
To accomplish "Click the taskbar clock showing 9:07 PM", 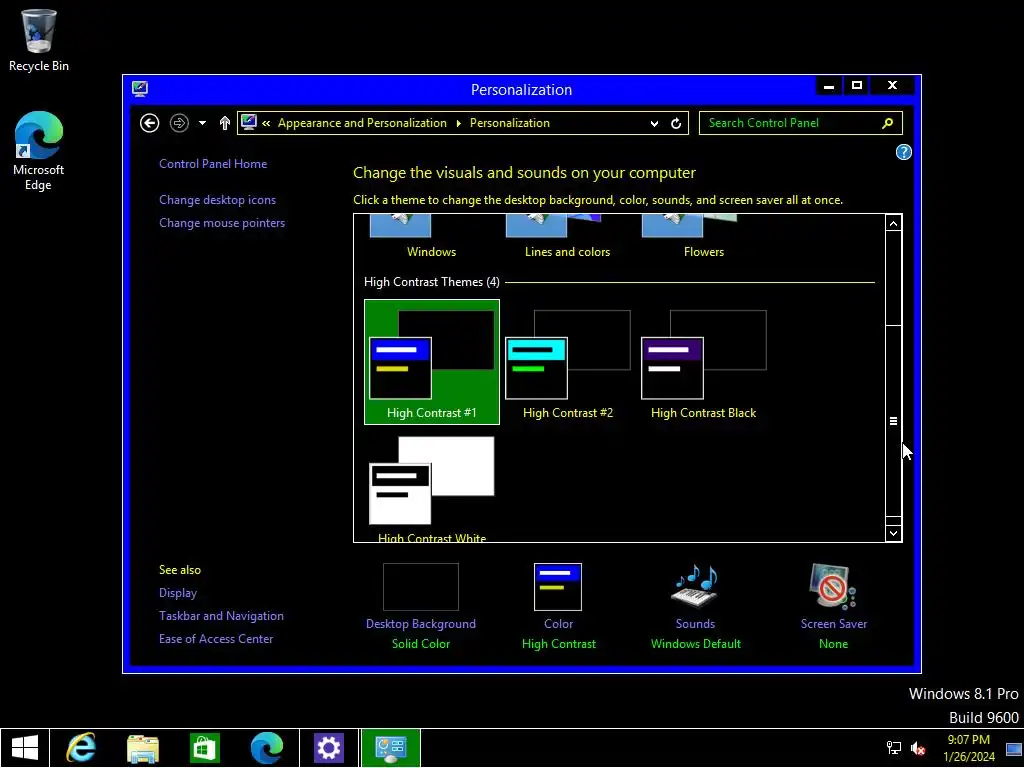I will click(968, 748).
